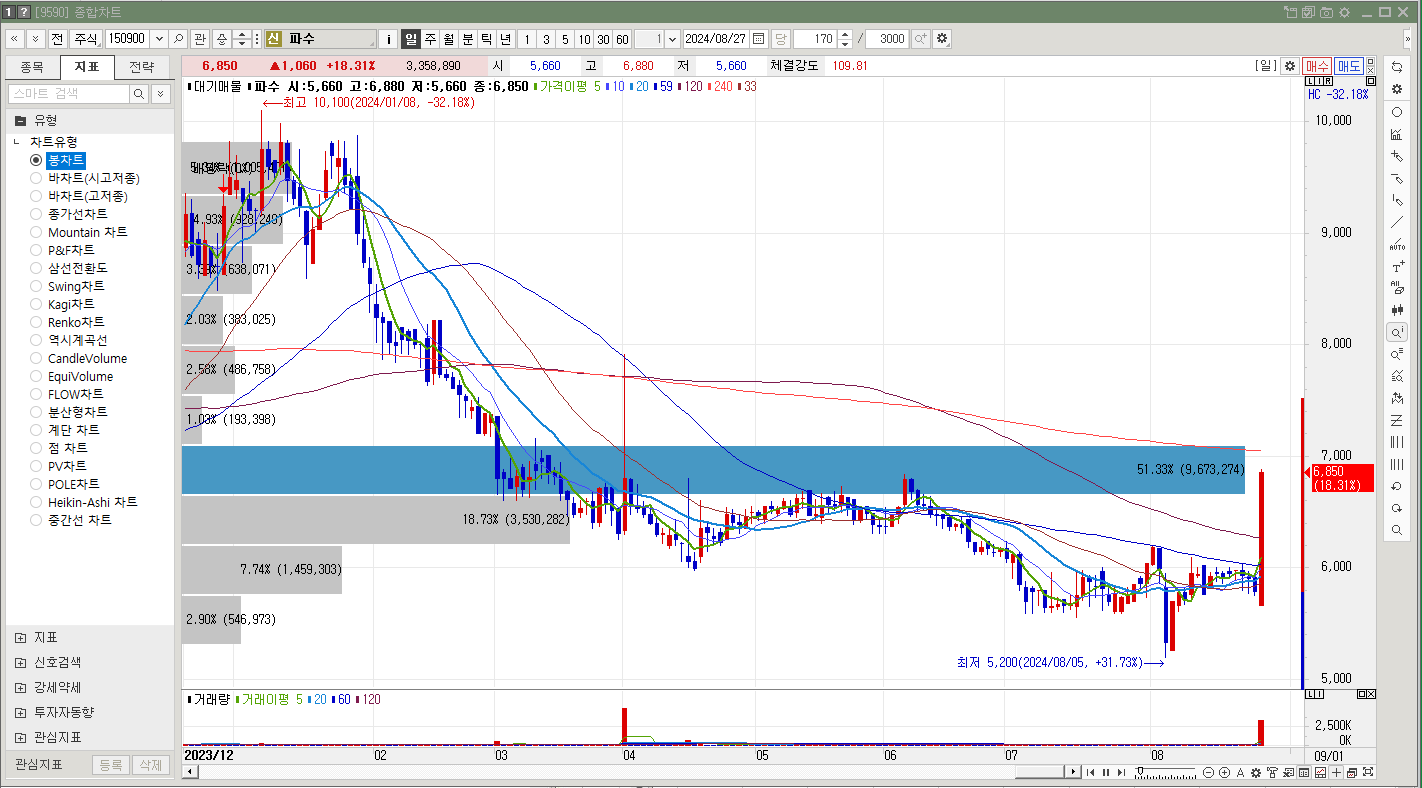The height and width of the screenshot is (788, 1422).
Task: Select the 30 interval button
Action: tap(603, 39)
